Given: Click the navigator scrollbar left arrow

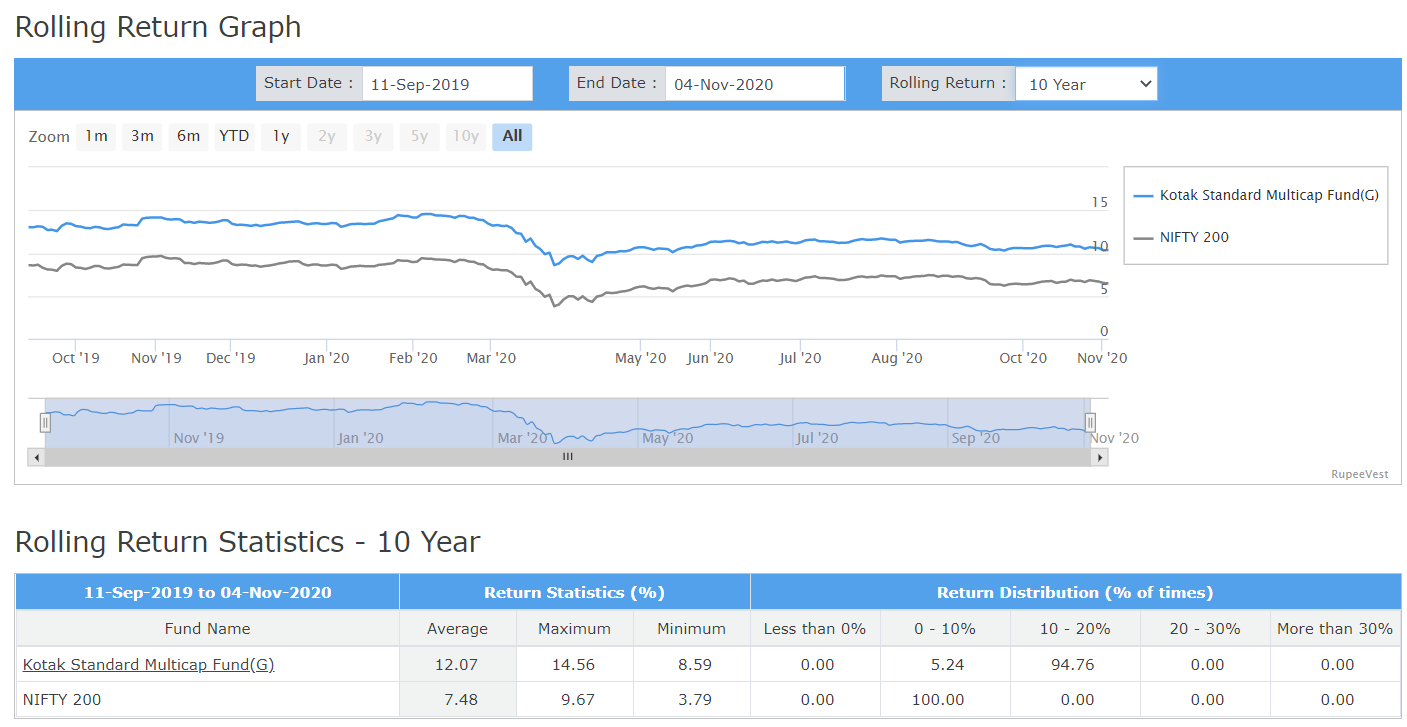Looking at the screenshot, I should point(37,457).
